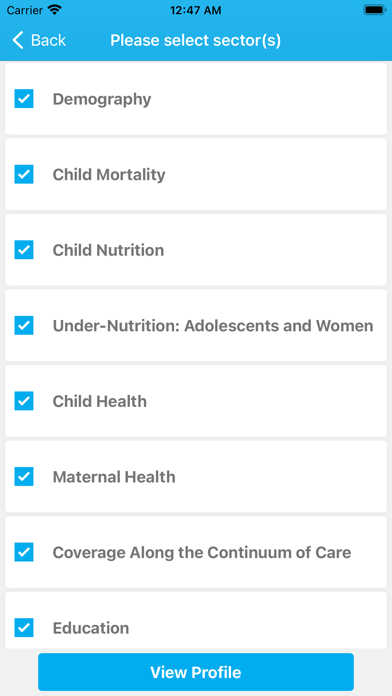Tap the Child Nutrition sector text
The image size is (392, 696).
coord(108,250)
